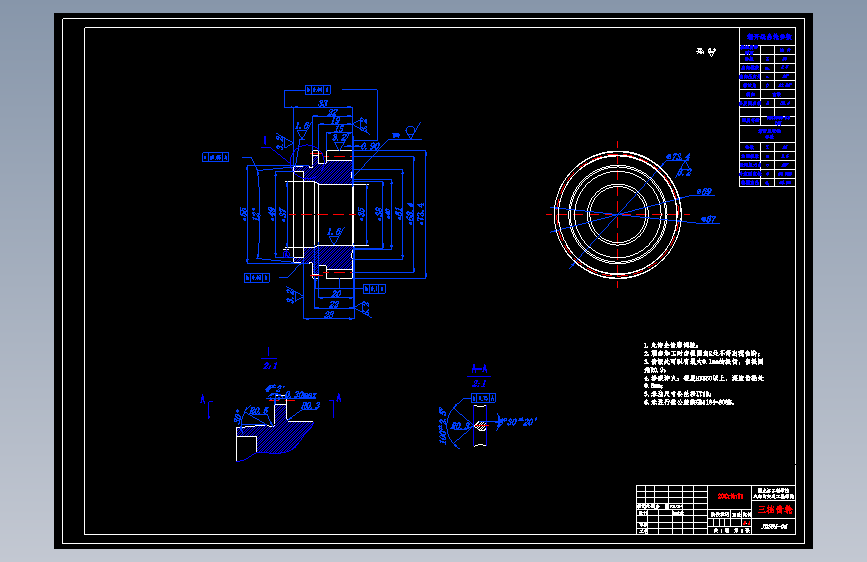Select the ø69 diameter label on circular view

[704, 192]
